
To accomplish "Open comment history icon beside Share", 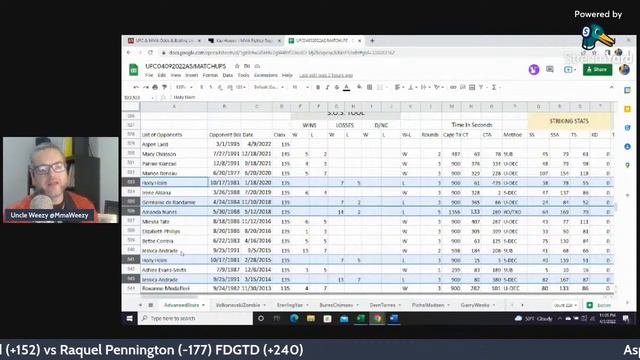I will point(550,70).
